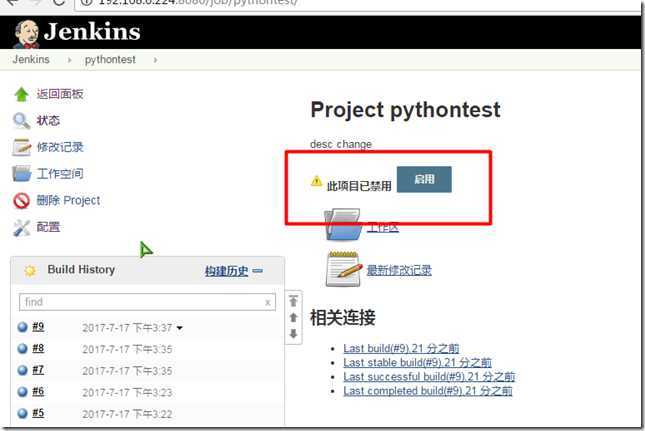Click the notepad changes icon in the sidebar
The width and height of the screenshot is (645, 431).
pos(21,147)
